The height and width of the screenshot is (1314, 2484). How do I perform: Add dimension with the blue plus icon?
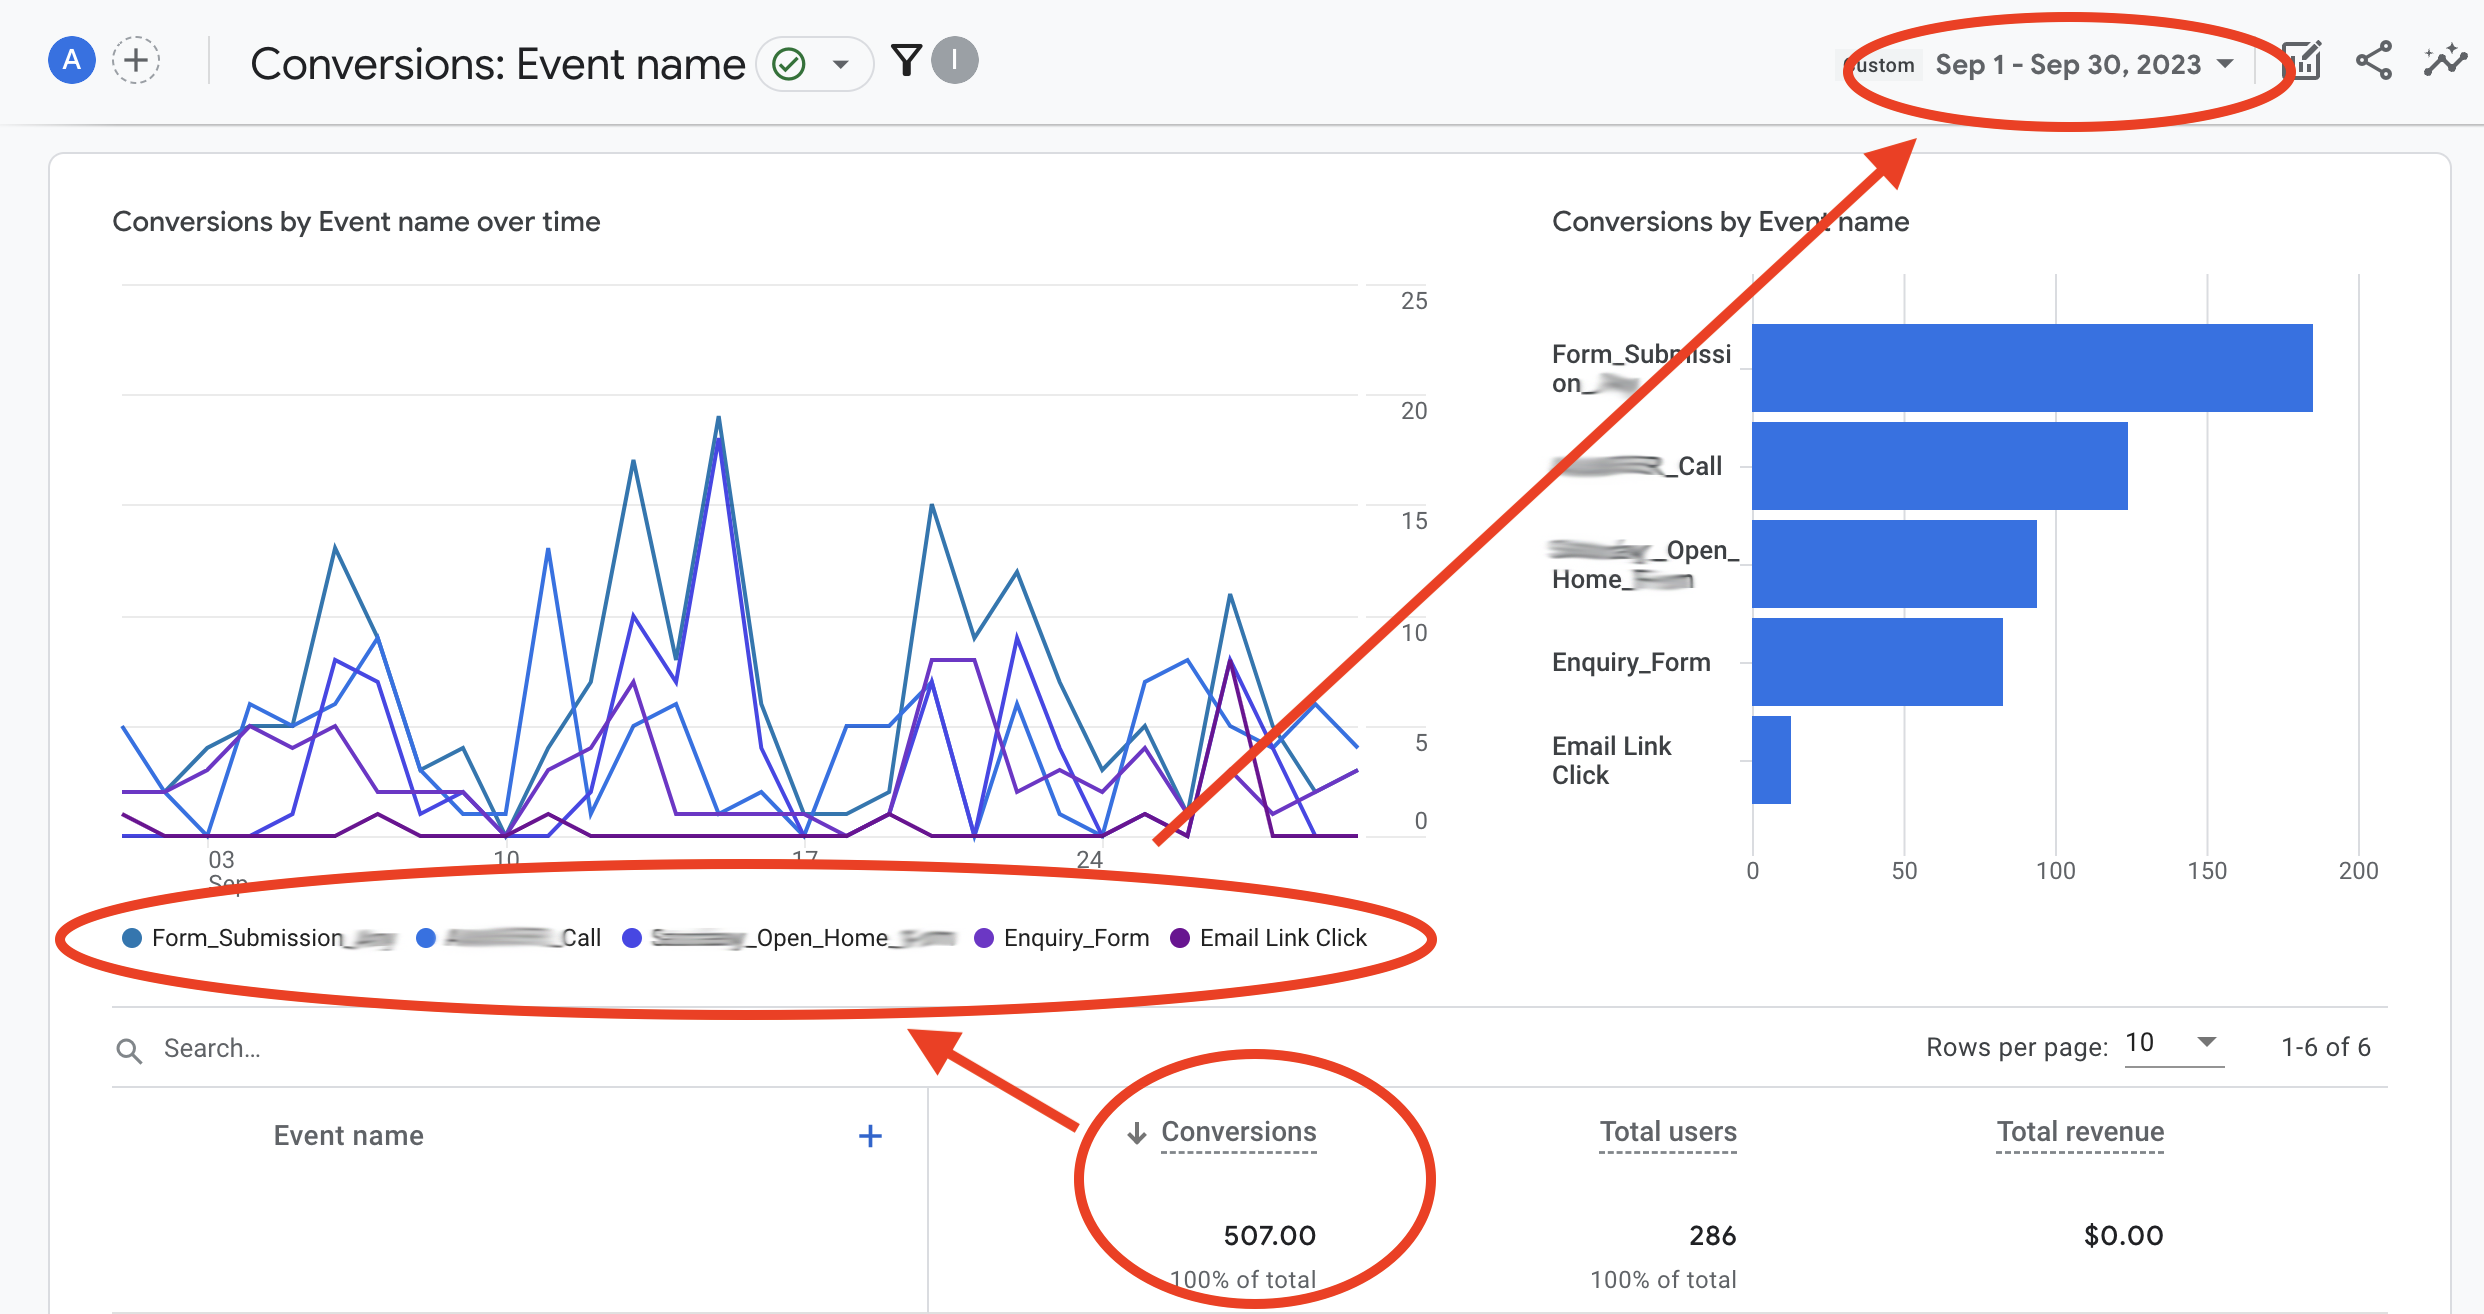point(870,1136)
